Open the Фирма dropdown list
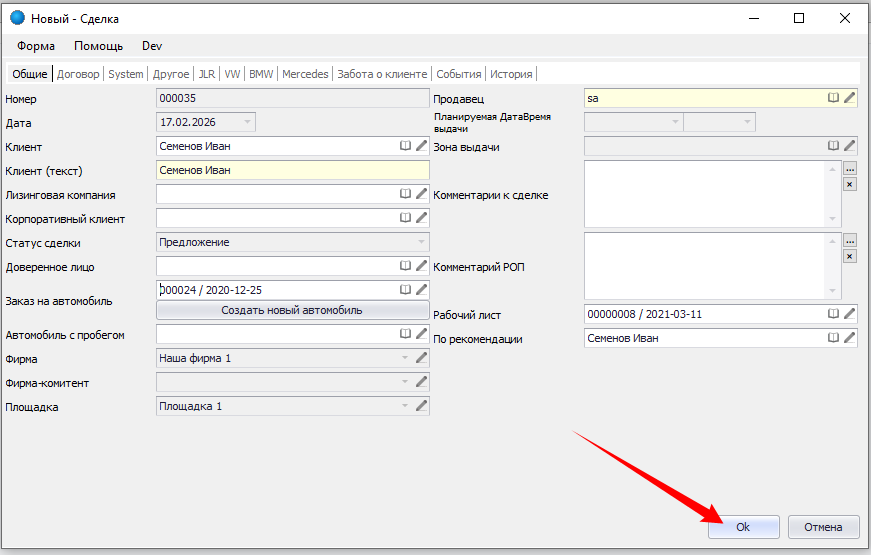This screenshot has width=871, height=555. (x=405, y=358)
